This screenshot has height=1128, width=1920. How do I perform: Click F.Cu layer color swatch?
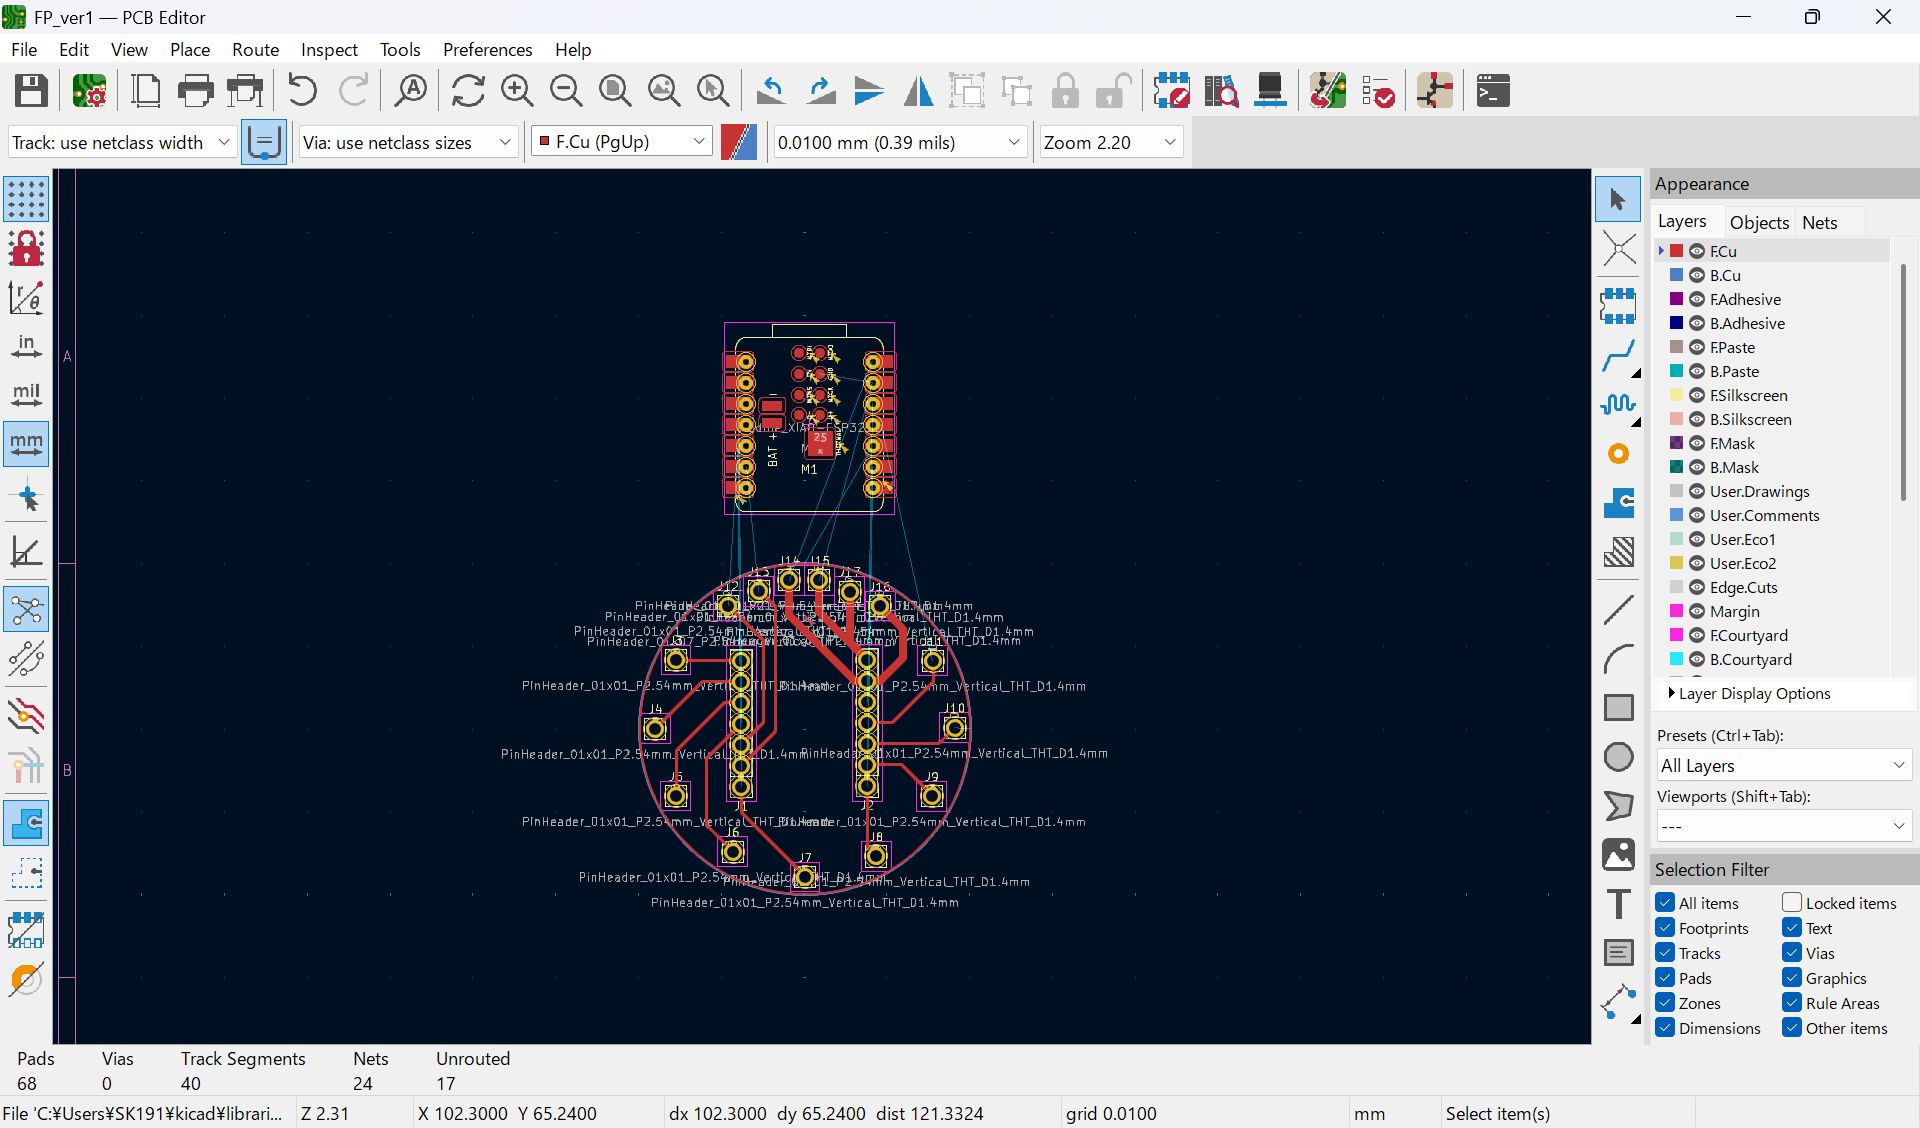pyautogui.click(x=1677, y=251)
